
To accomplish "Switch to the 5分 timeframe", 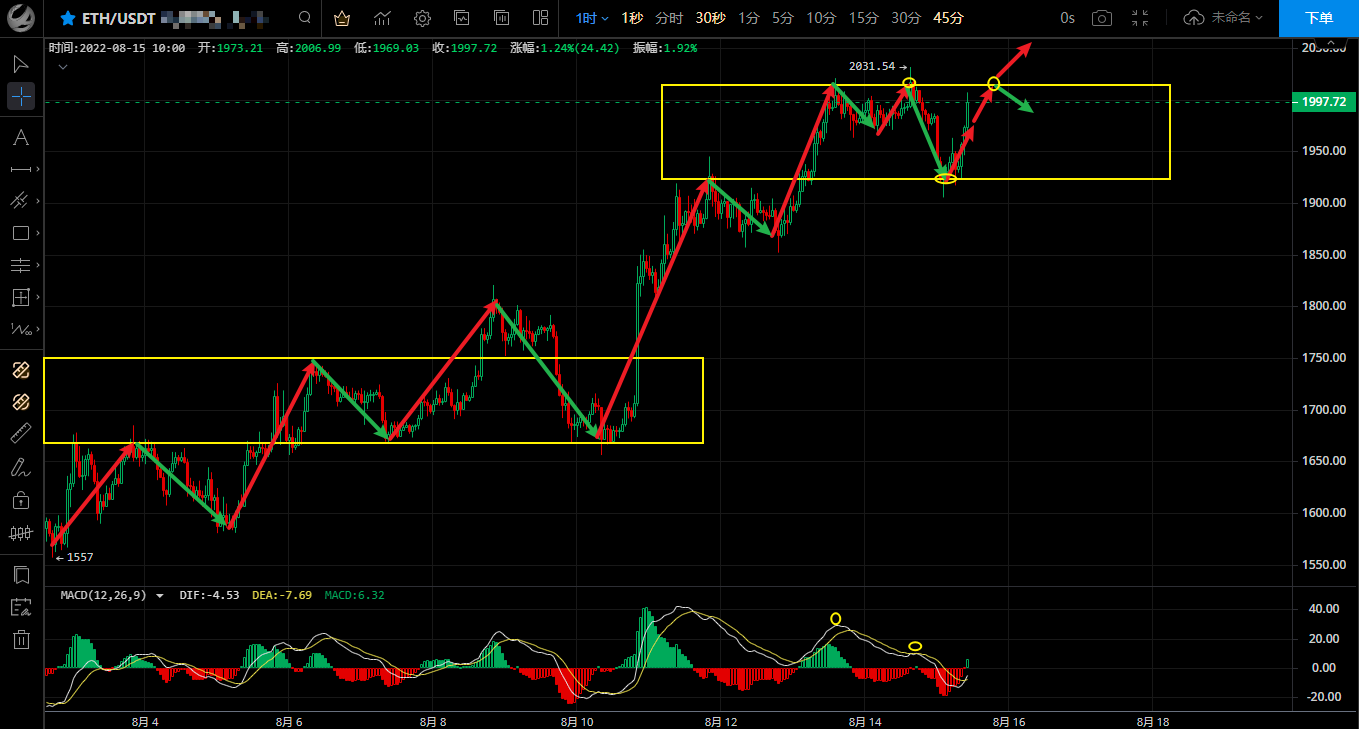I will [x=782, y=18].
